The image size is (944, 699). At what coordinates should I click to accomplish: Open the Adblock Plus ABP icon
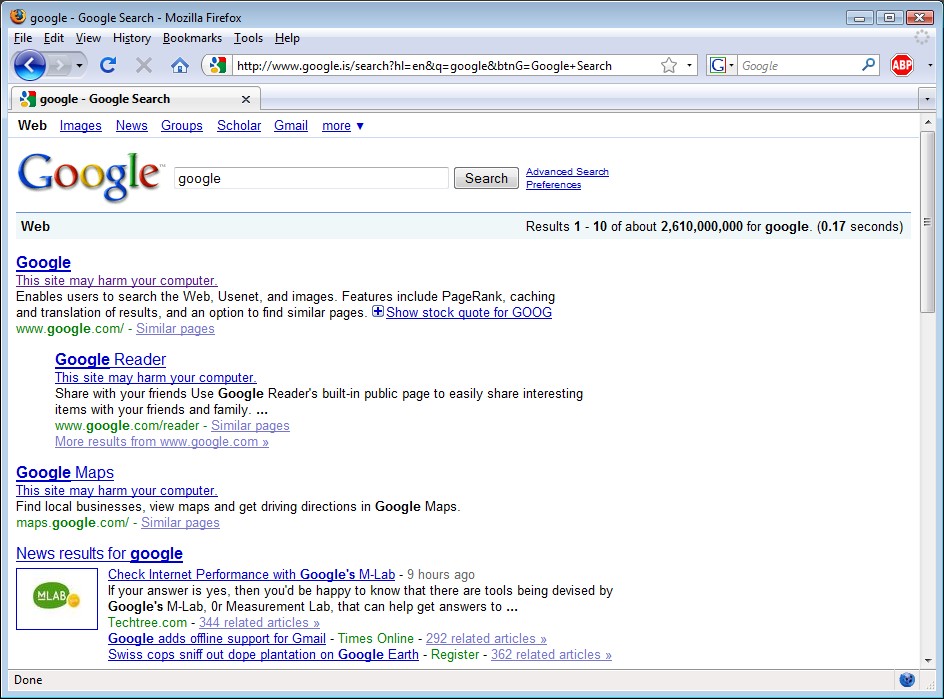coord(902,65)
